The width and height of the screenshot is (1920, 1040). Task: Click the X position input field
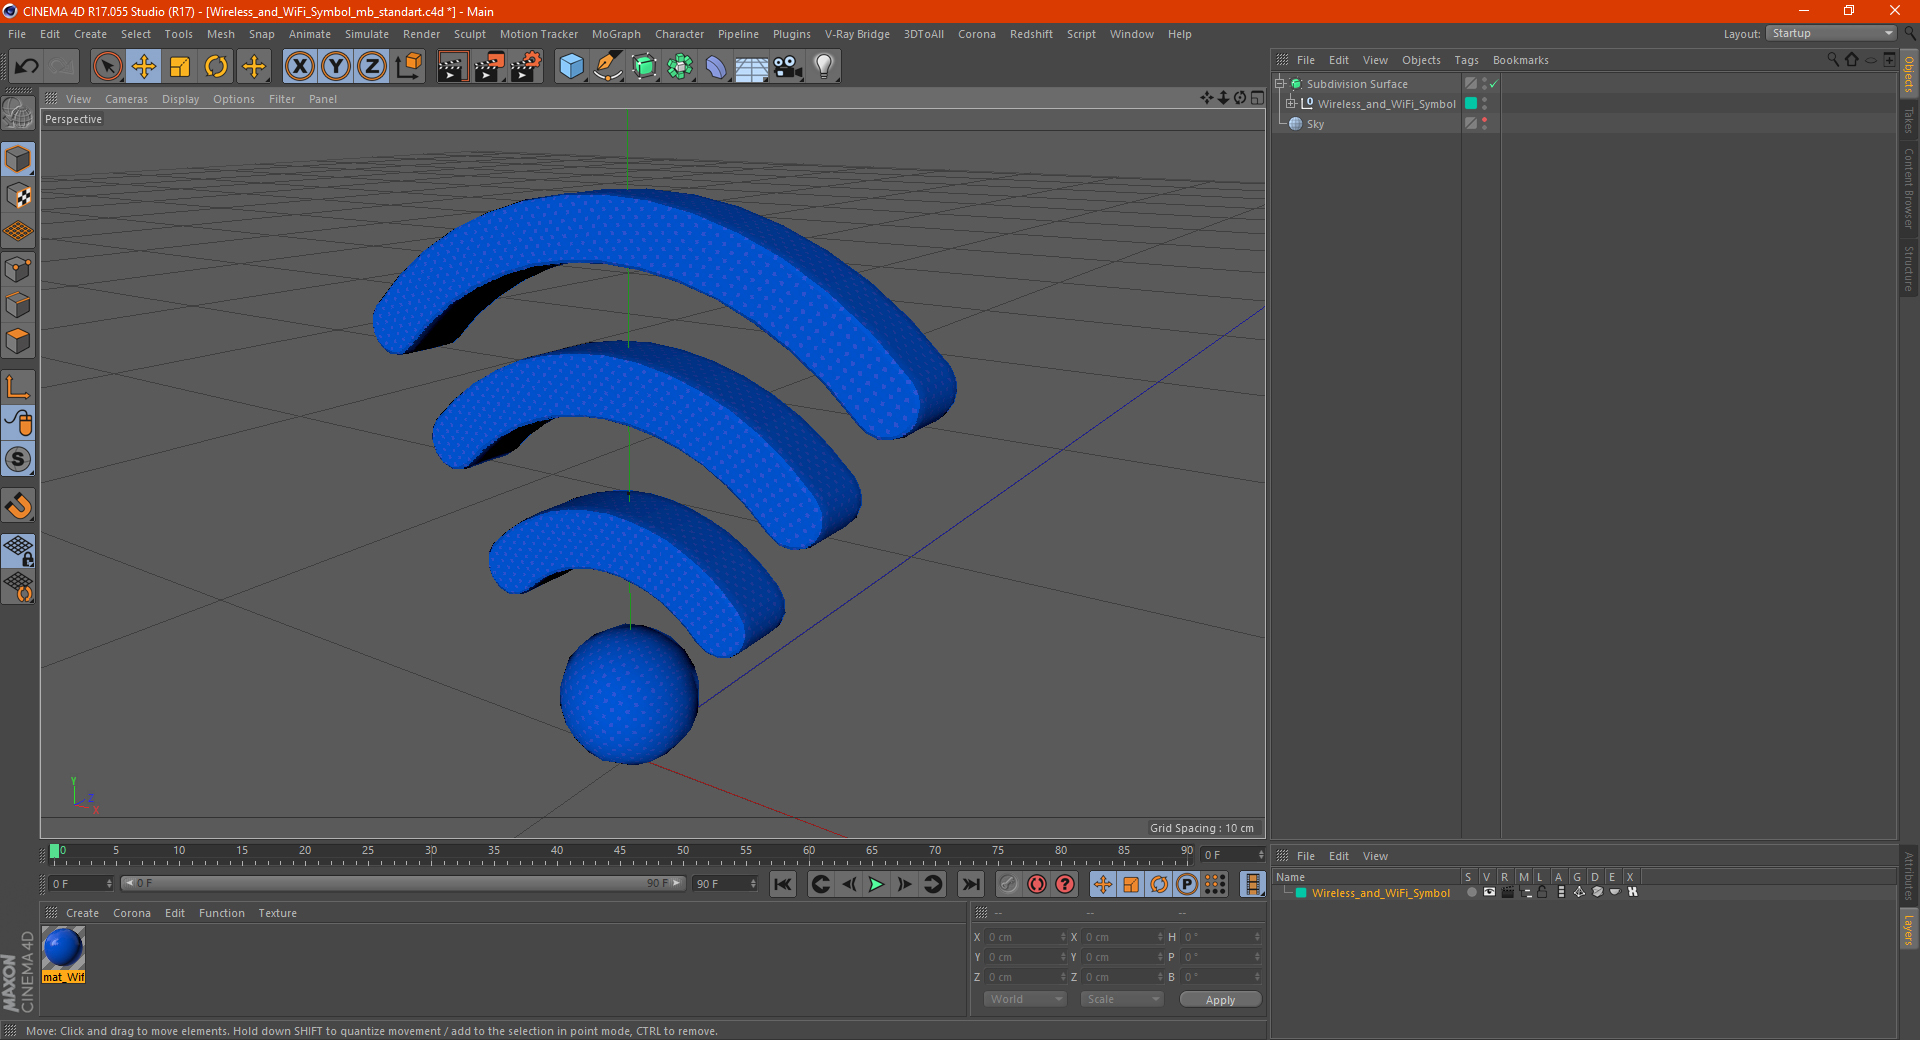coord(1025,937)
